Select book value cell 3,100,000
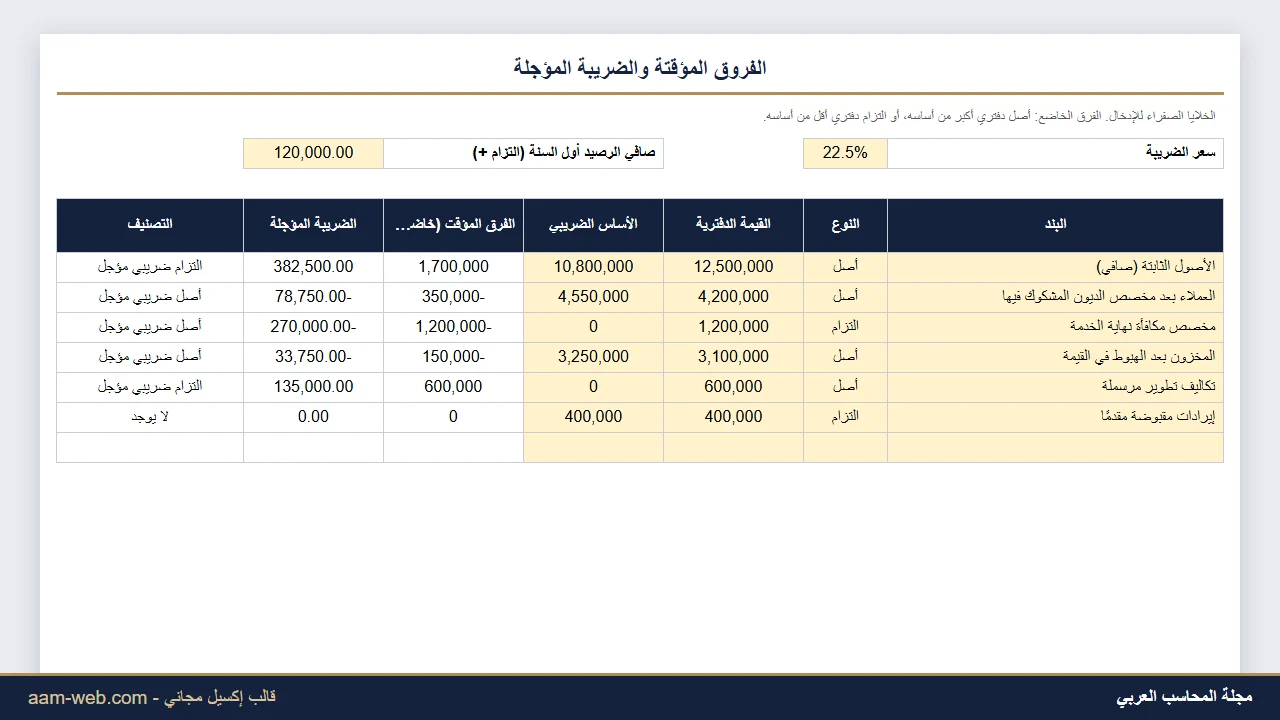The image size is (1280, 720). 733,357
